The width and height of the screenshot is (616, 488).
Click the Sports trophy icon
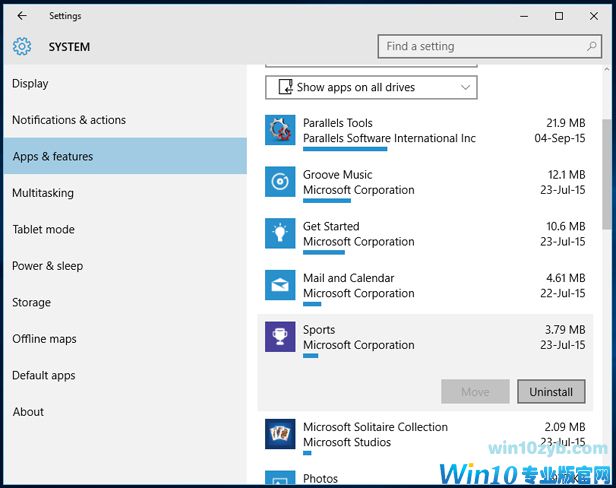coord(280,337)
